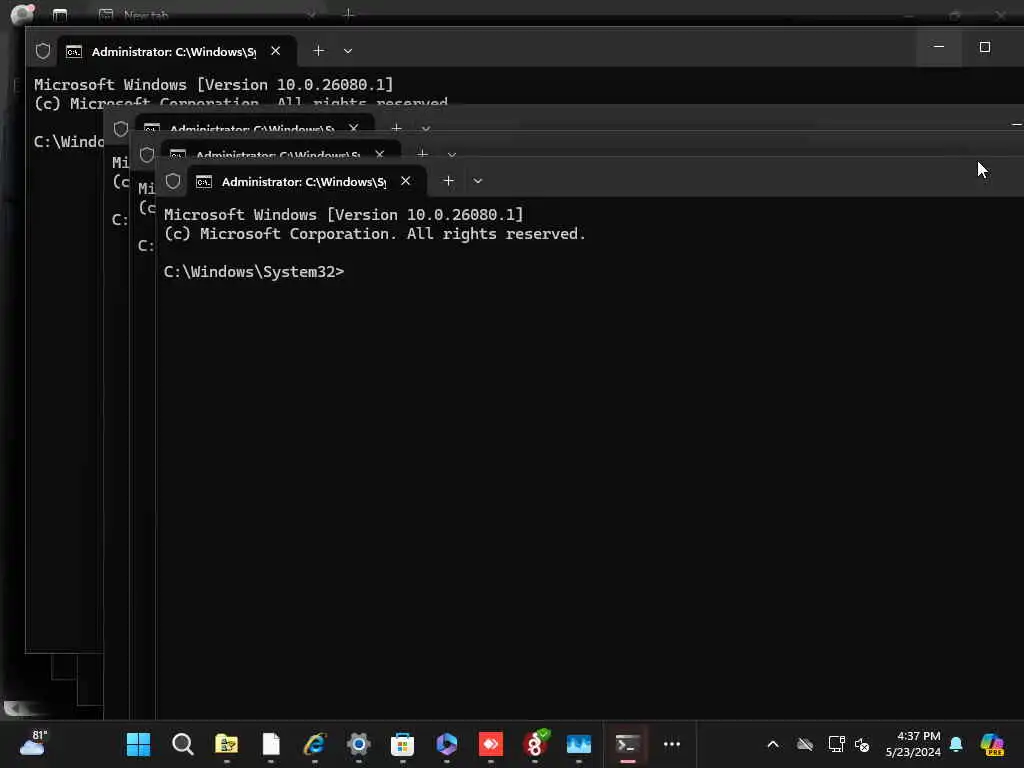Launch Copilot preview from the taskbar corner

coord(992,744)
